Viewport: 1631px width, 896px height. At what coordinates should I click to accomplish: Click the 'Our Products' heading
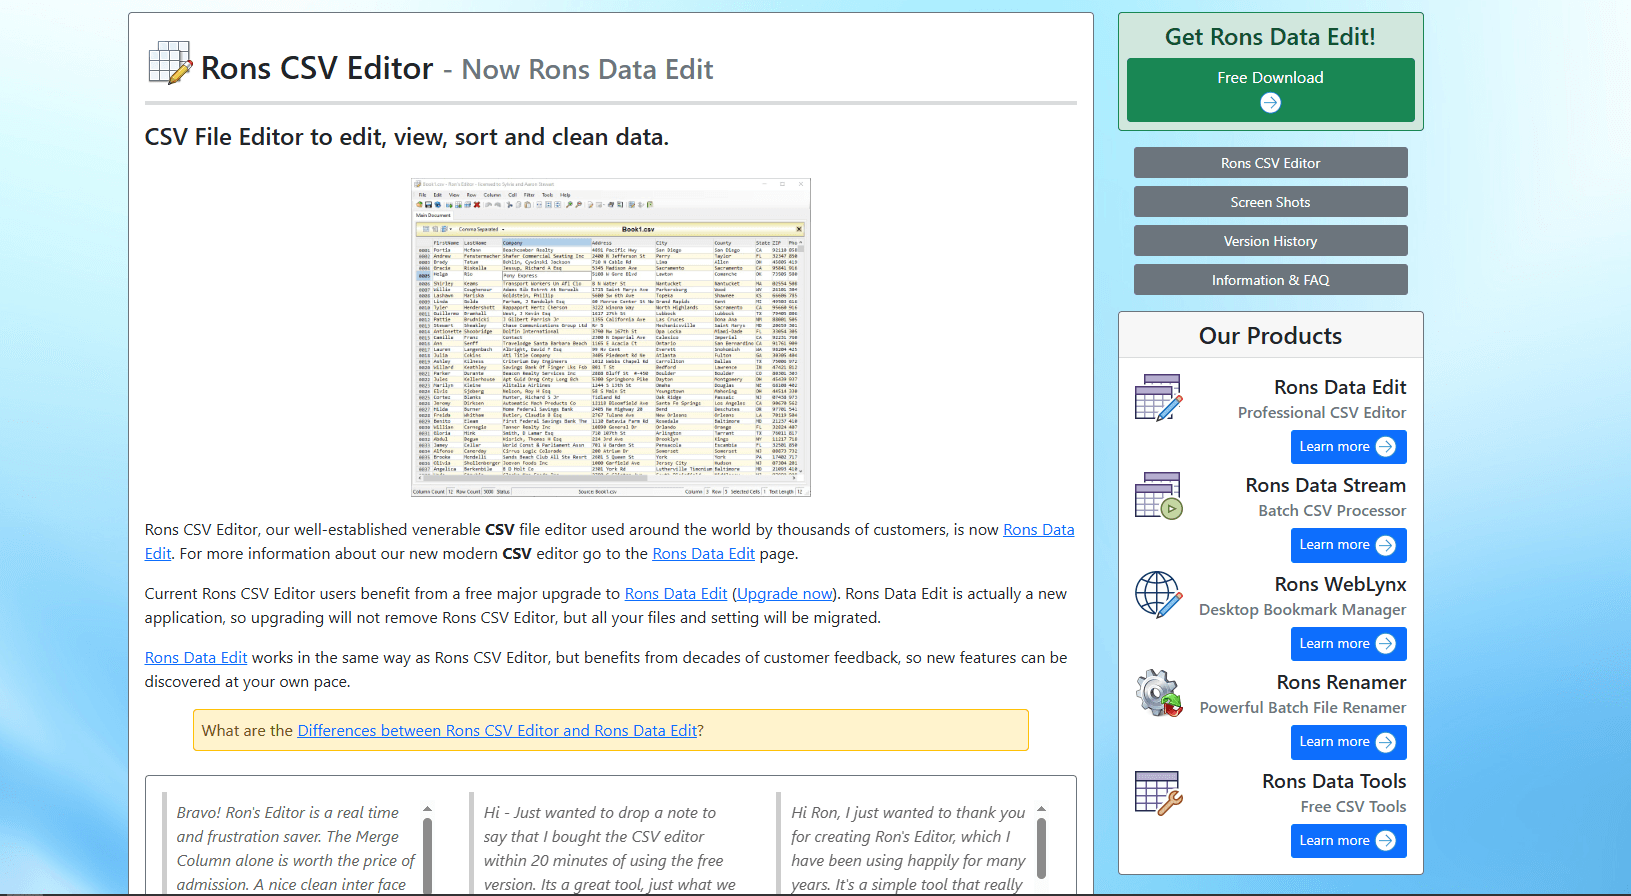pos(1270,336)
